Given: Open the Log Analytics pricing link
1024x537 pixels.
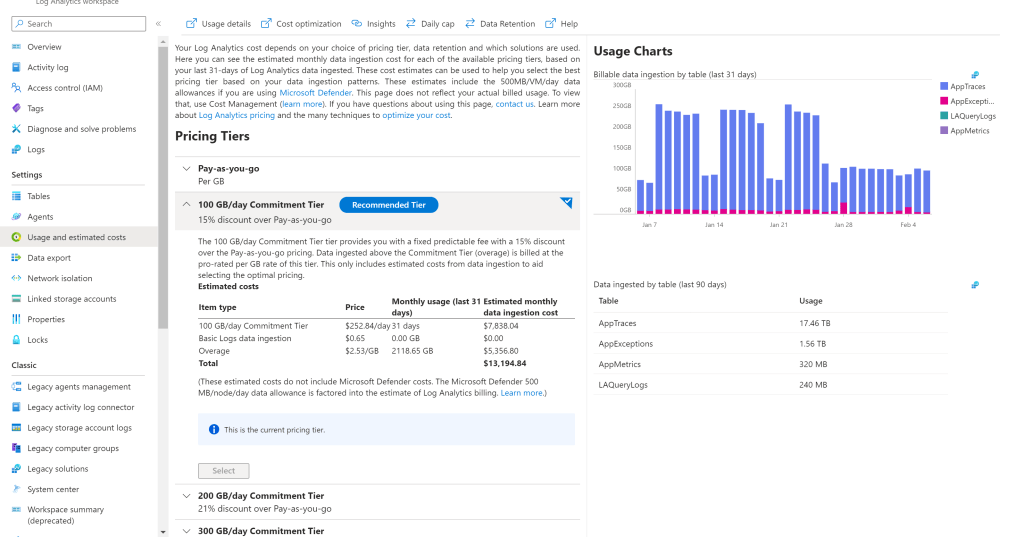Looking at the screenshot, I should (236, 115).
